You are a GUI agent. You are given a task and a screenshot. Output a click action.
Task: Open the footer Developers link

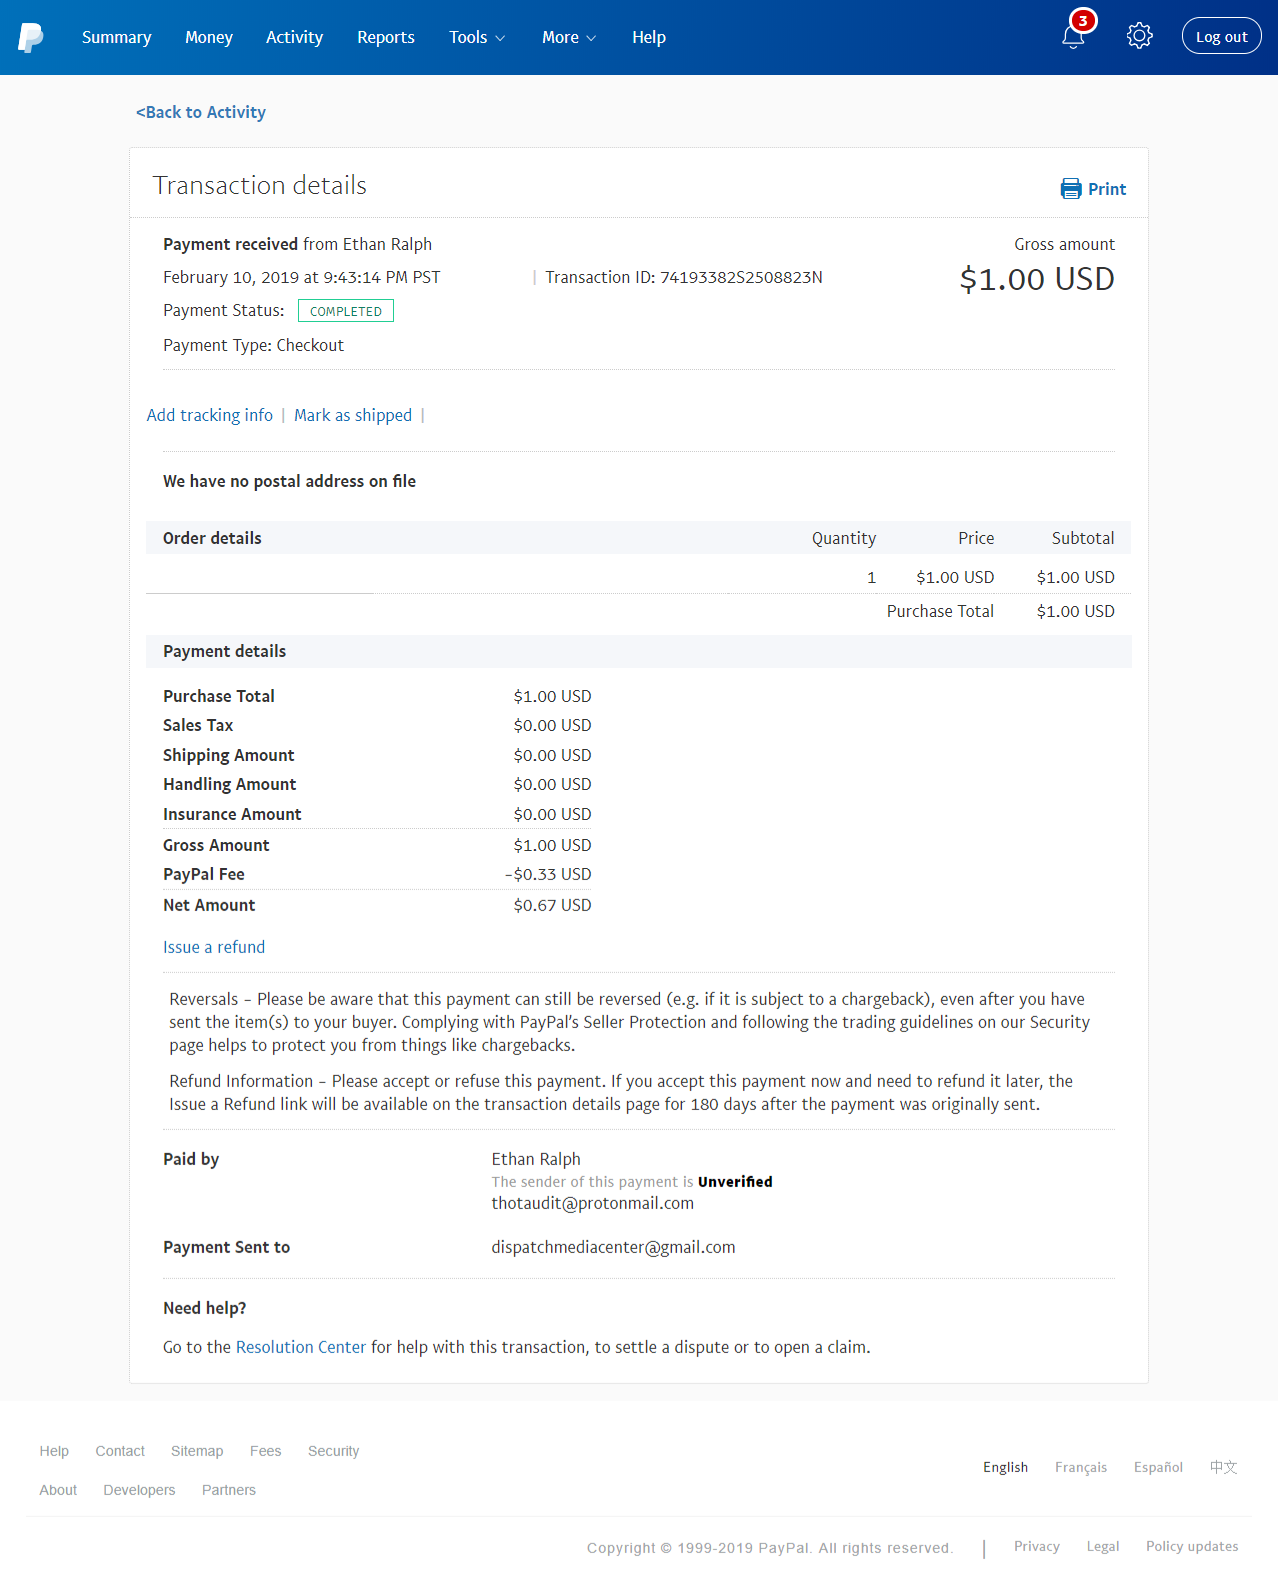(x=139, y=1490)
